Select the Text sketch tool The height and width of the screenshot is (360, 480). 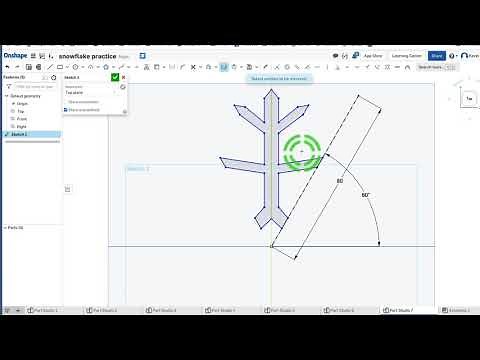point(146,67)
